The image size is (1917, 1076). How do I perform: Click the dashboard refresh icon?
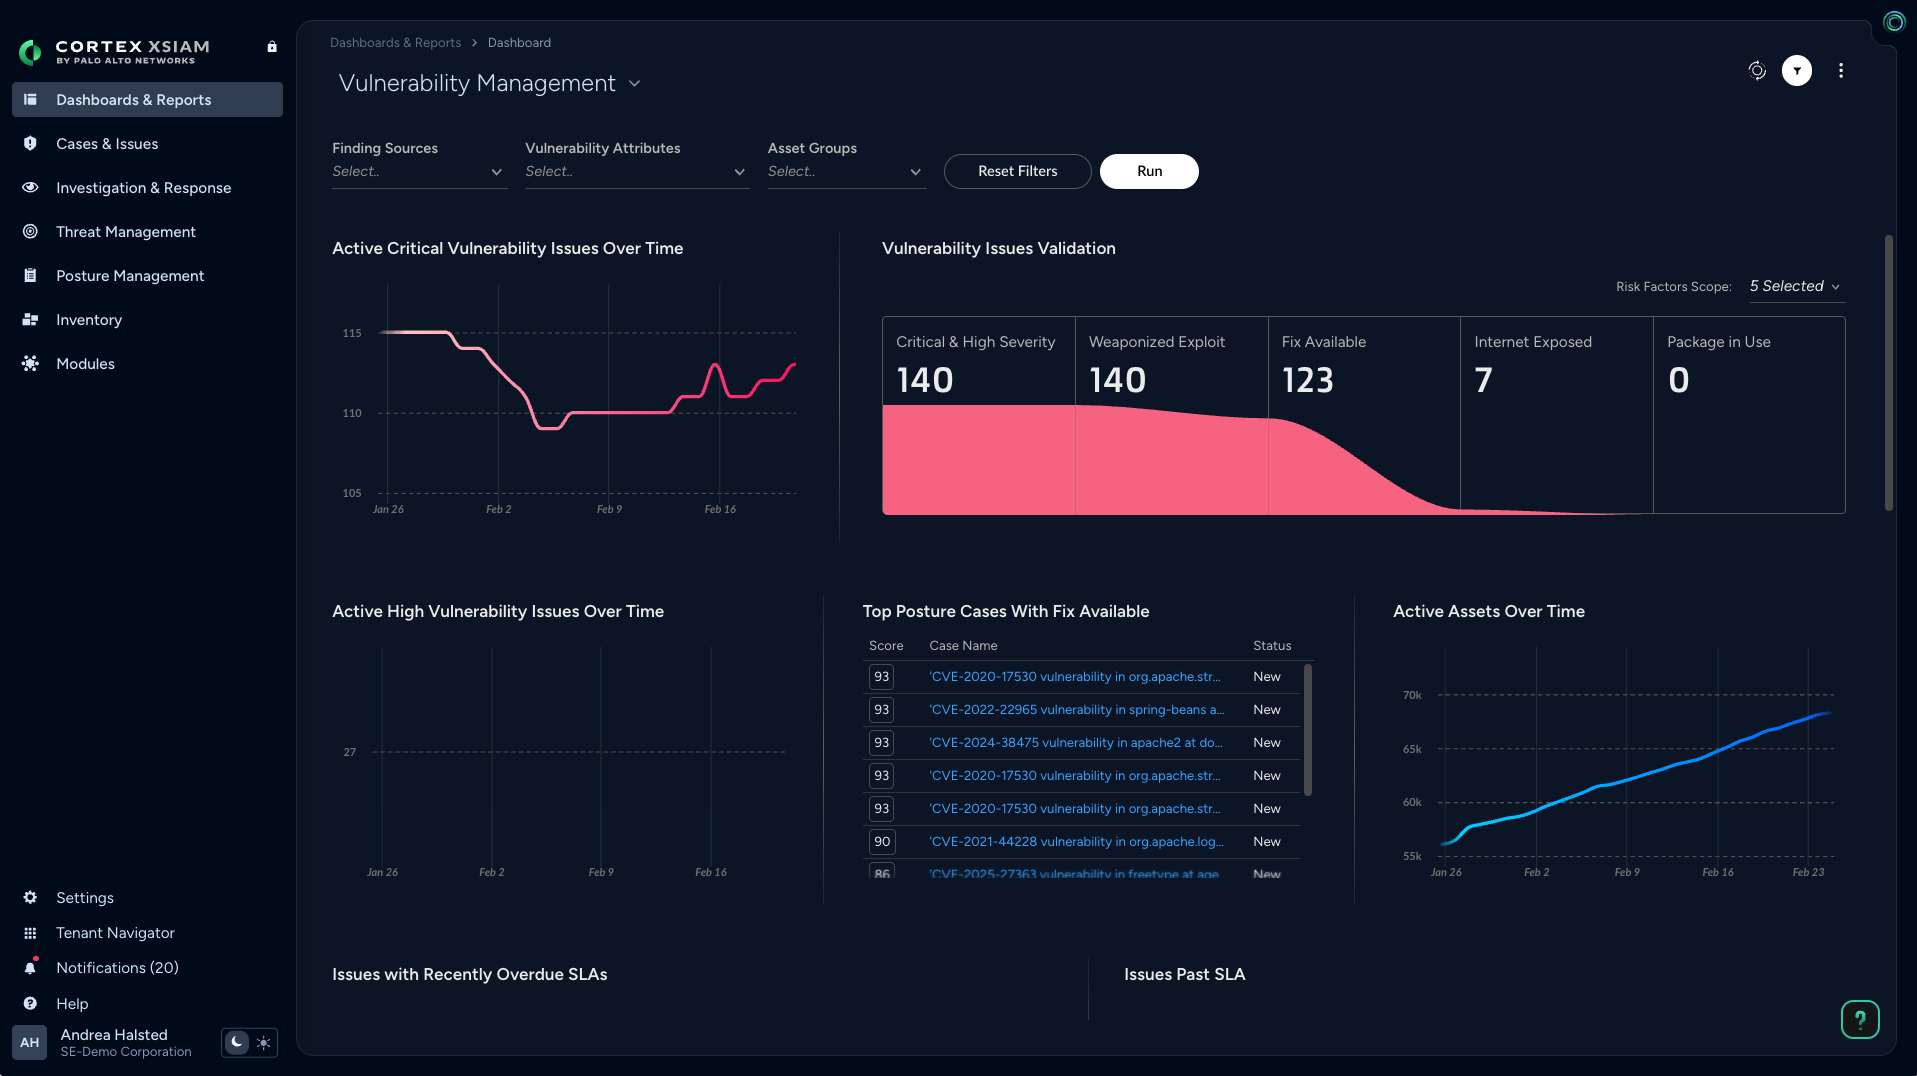pos(1757,70)
